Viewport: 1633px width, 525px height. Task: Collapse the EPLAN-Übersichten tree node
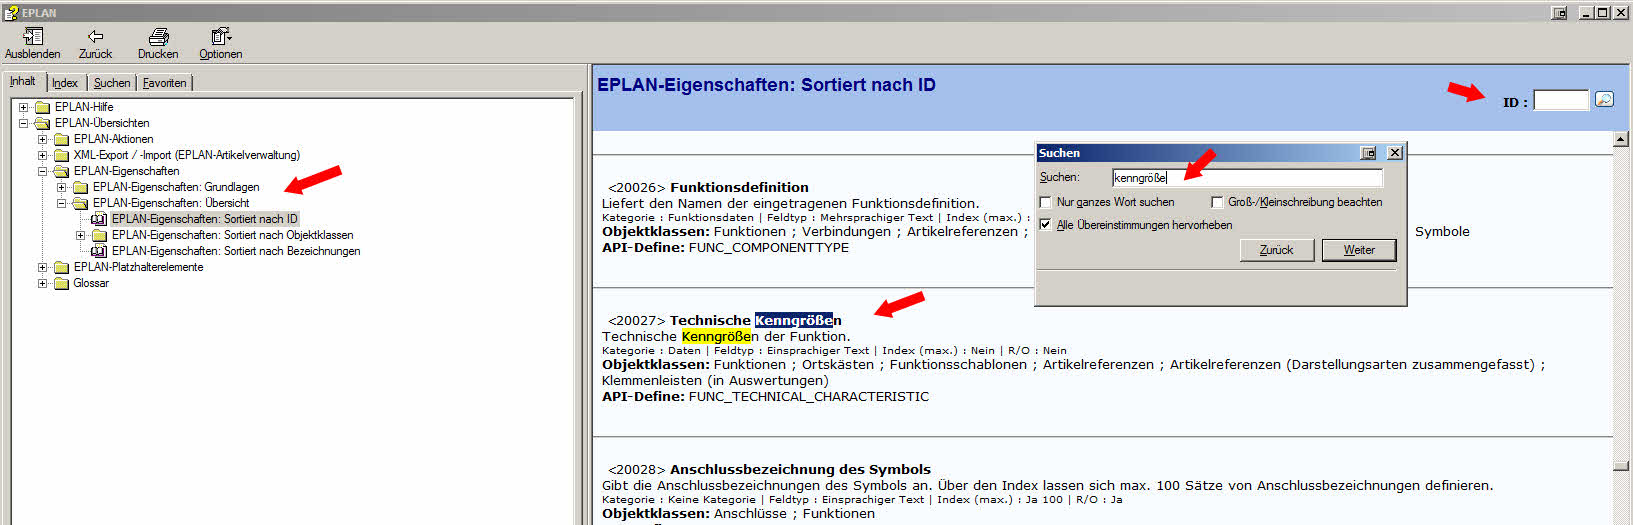coord(24,123)
